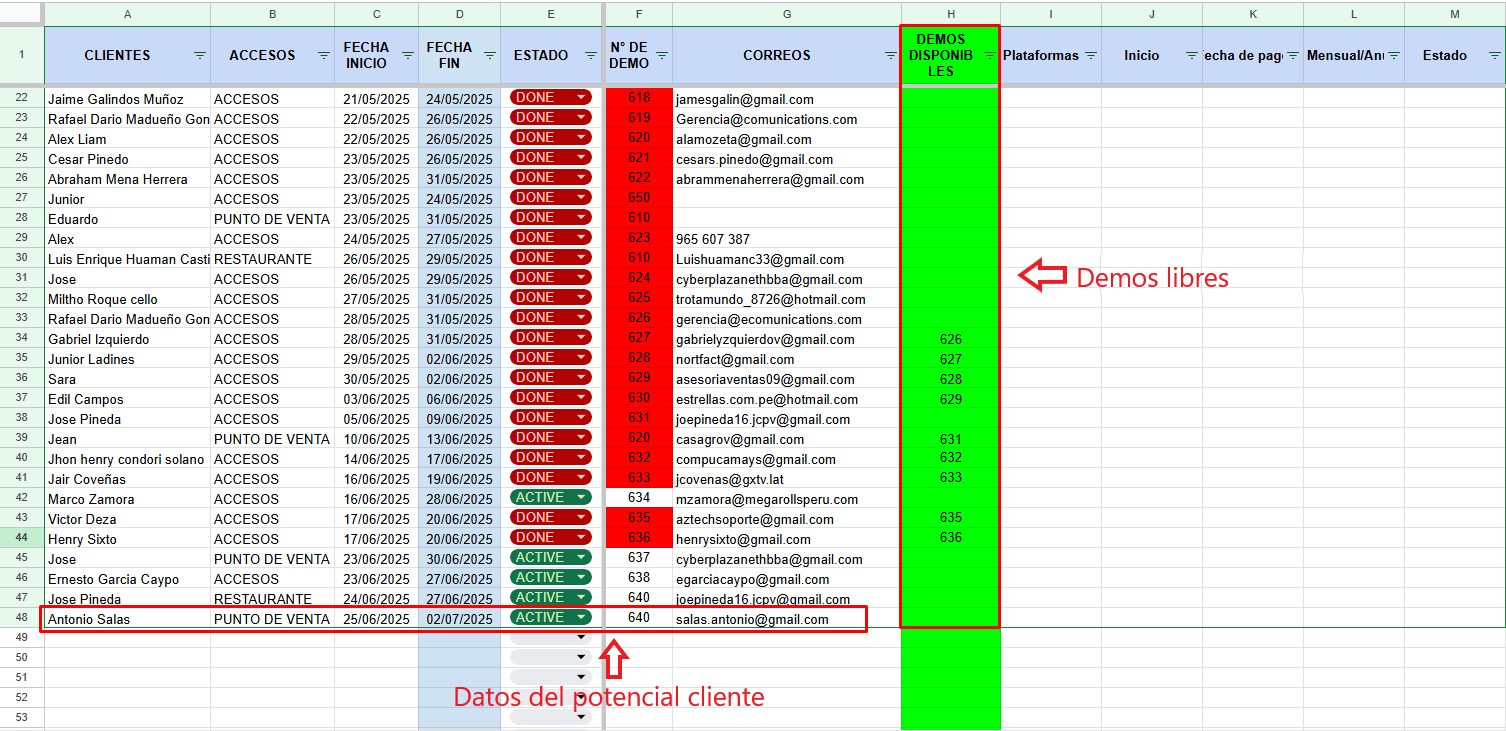Open DONE status dropdown for Jaime Galindos Muñoz
The height and width of the screenshot is (731, 1506).
(x=581, y=98)
